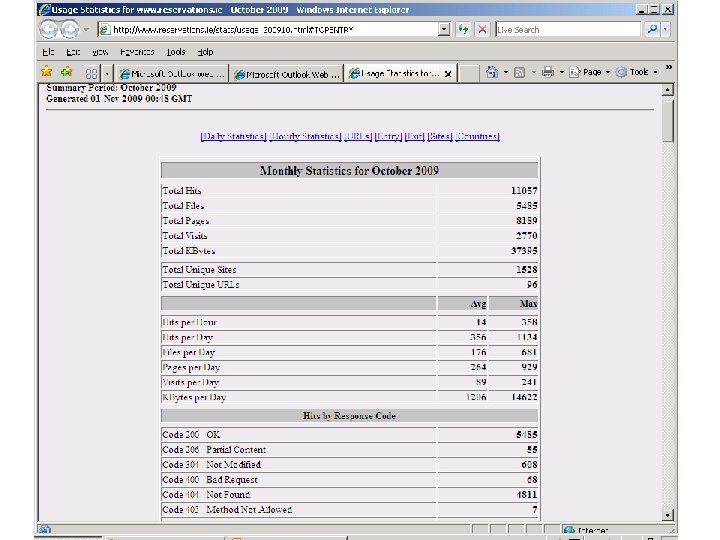Click the scrollbar up arrow
720x540 pixels.
(x=668, y=90)
